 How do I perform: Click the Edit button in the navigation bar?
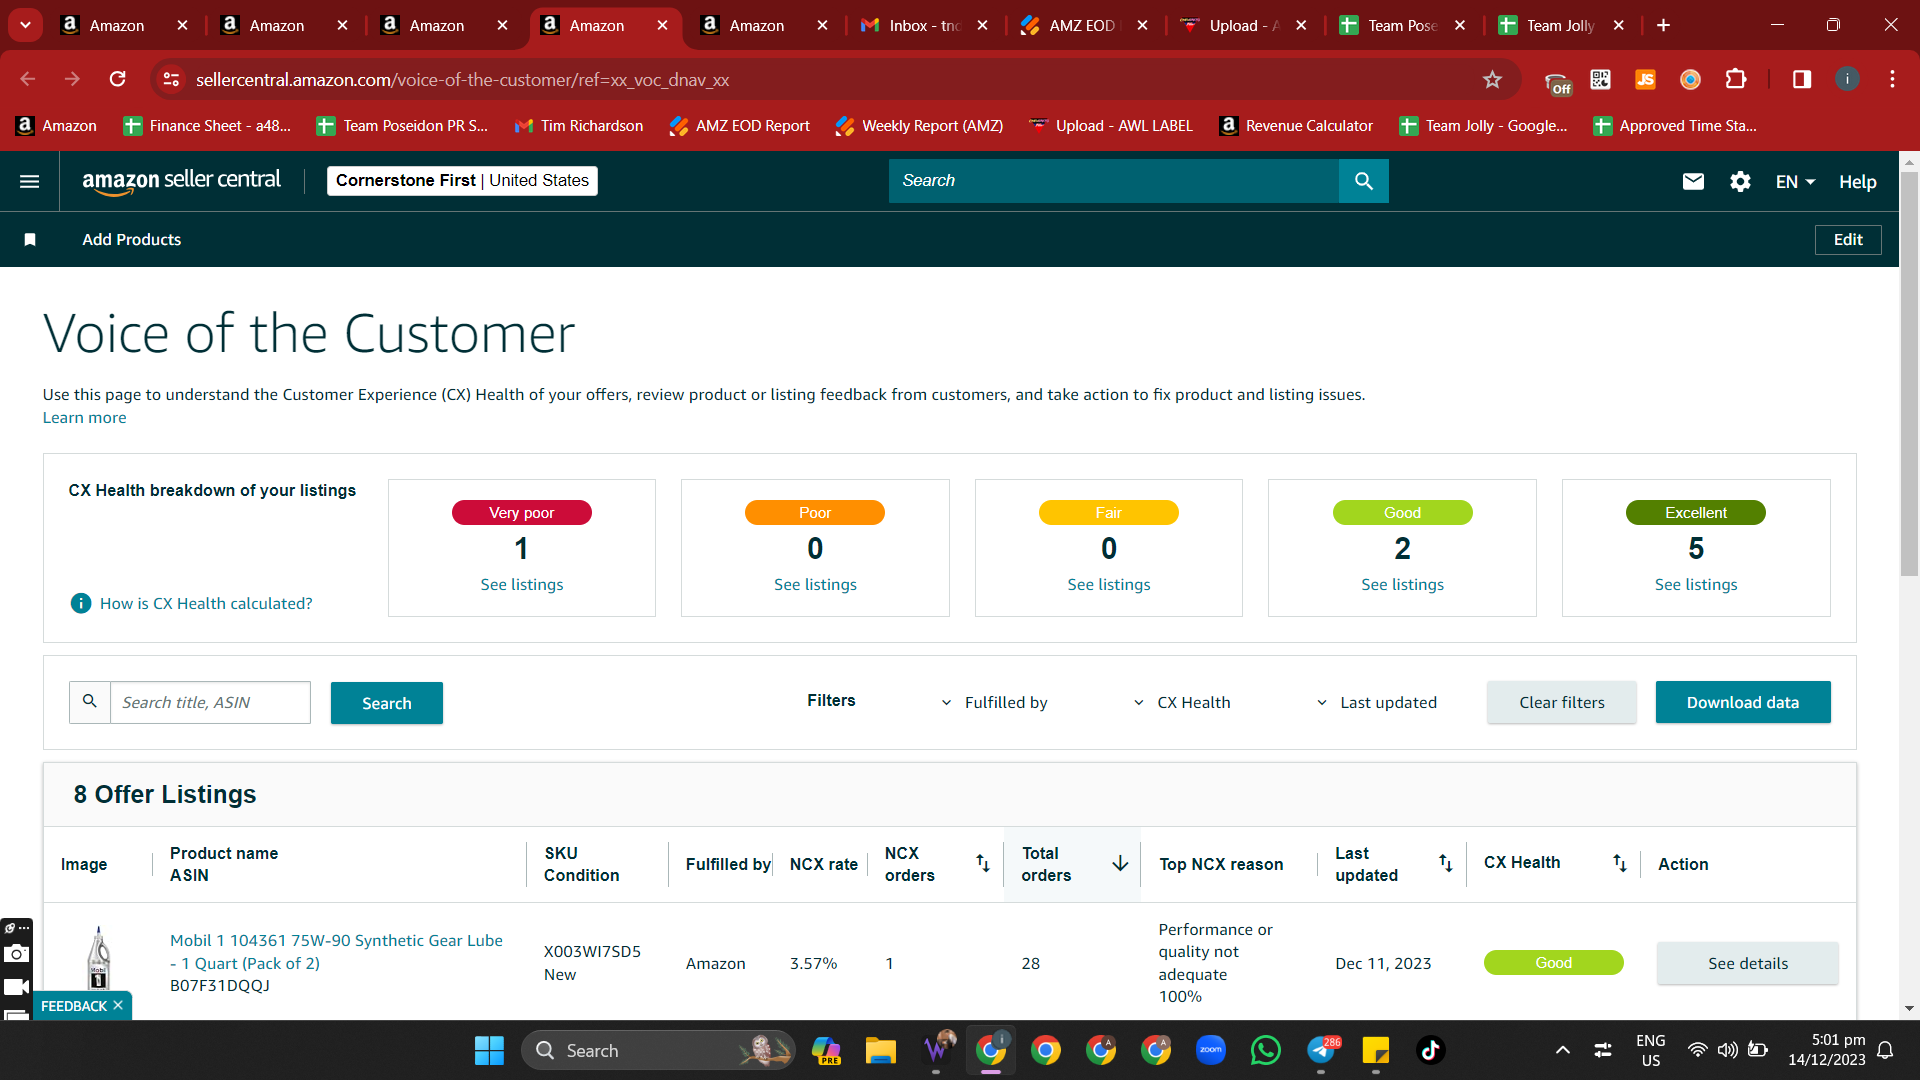coord(1848,239)
